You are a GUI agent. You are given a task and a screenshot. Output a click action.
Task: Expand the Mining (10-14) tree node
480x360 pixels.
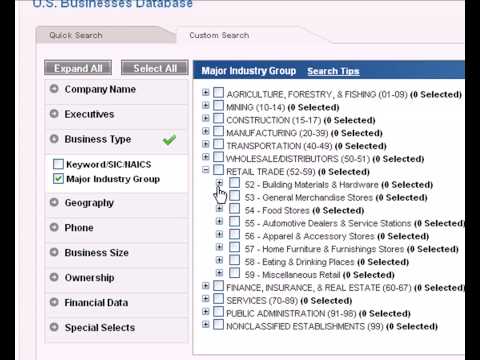(x=206, y=105)
